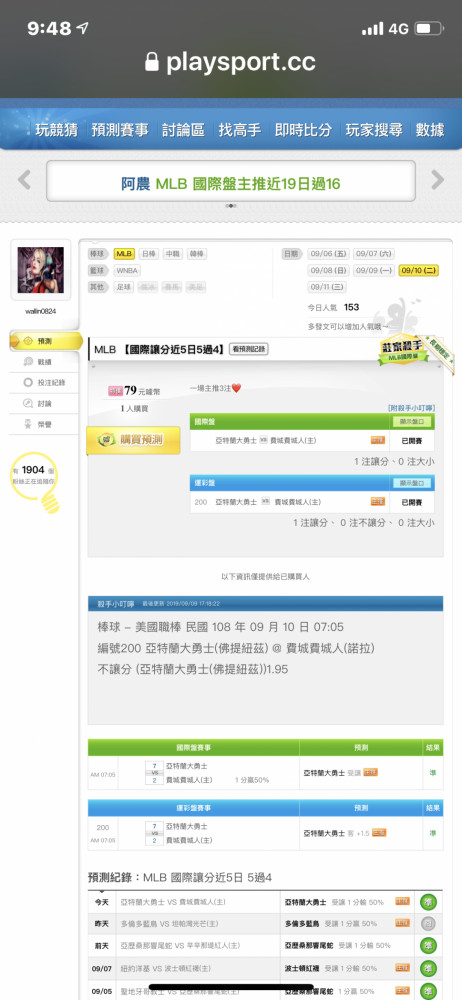
Task: Open the 投注紀錄 sidebar icon item
Action: tap(45, 383)
